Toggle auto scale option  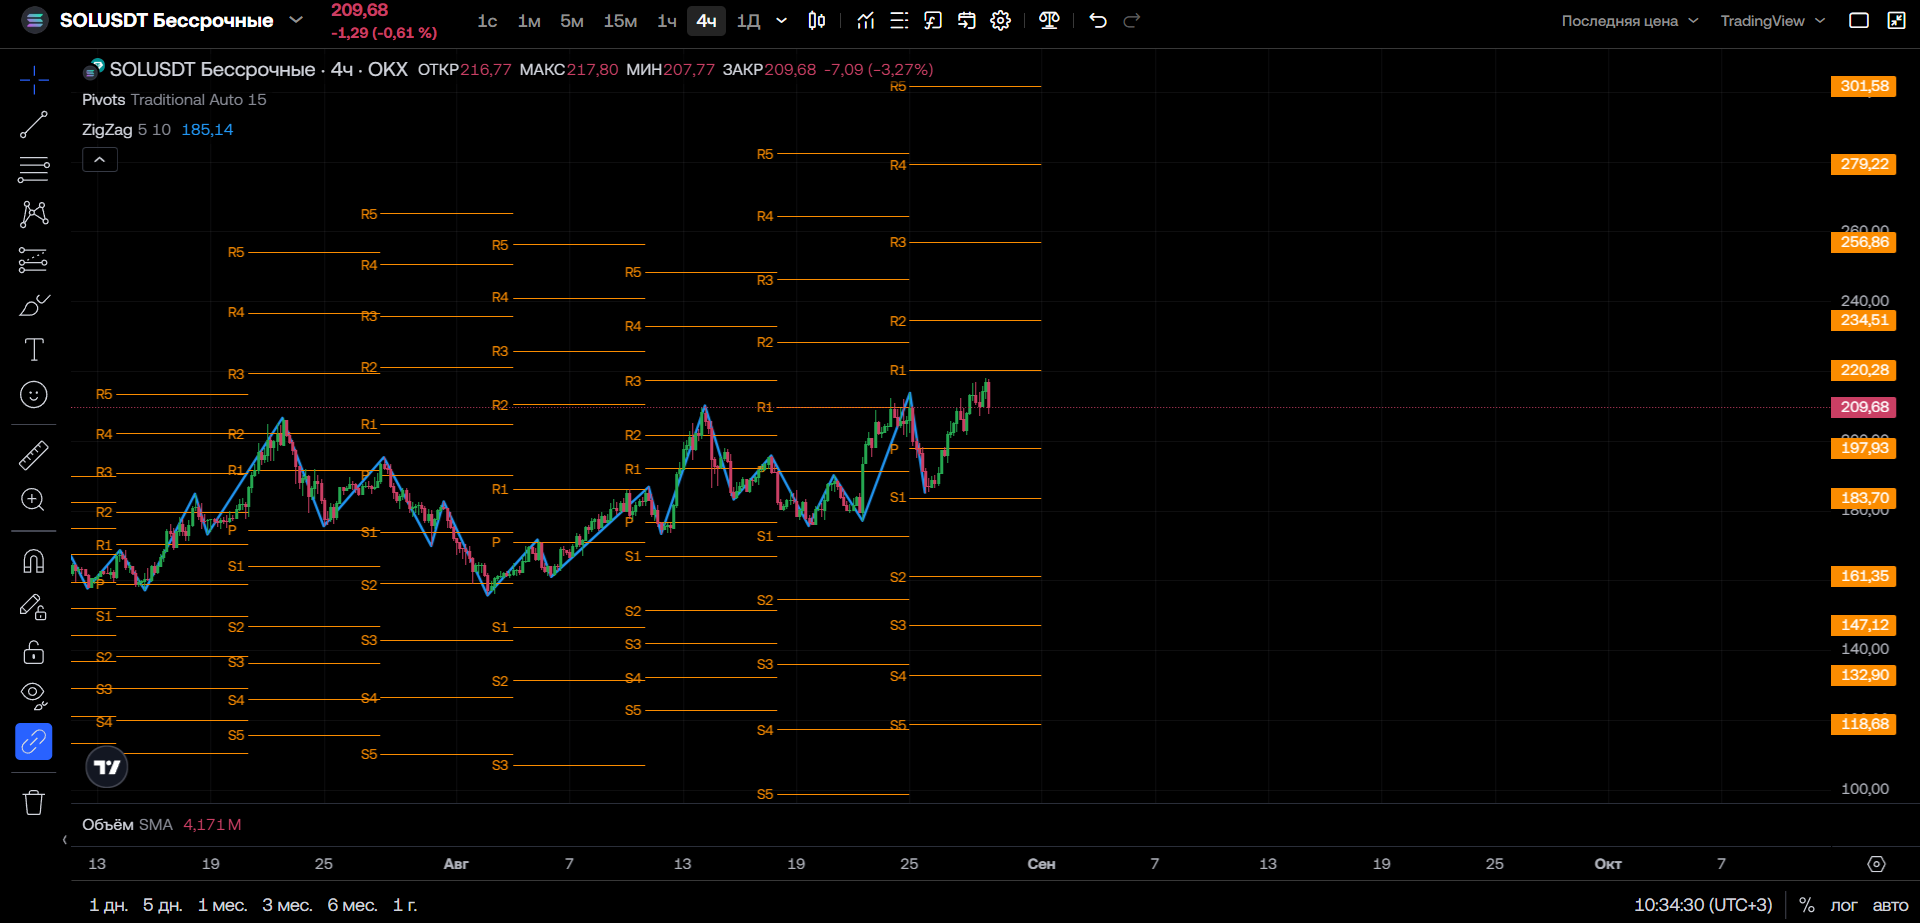[x=1890, y=905]
